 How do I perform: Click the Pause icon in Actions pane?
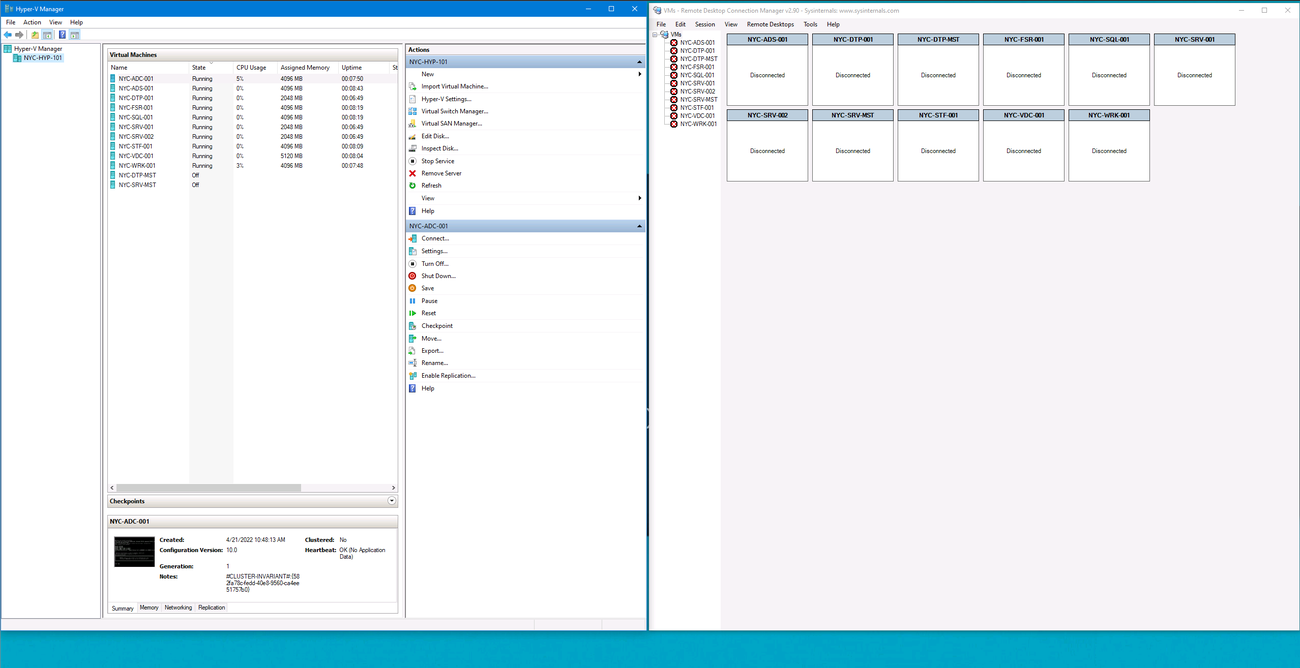(412, 301)
